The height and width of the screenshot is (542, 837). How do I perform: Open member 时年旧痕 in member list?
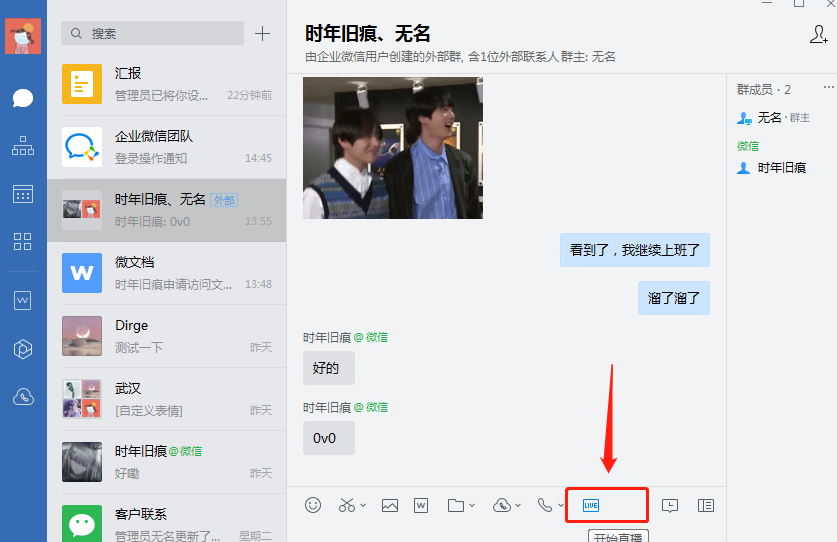(771, 168)
